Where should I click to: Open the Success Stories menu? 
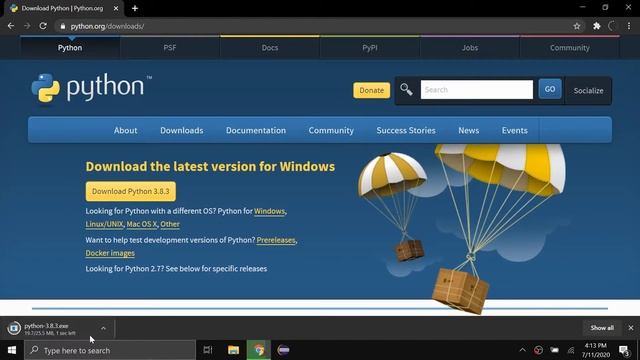click(406, 130)
